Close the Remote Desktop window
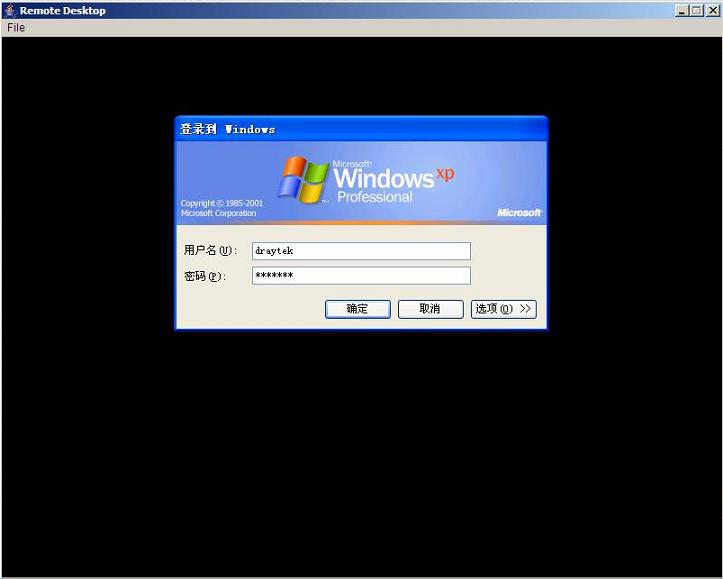 [x=712, y=11]
